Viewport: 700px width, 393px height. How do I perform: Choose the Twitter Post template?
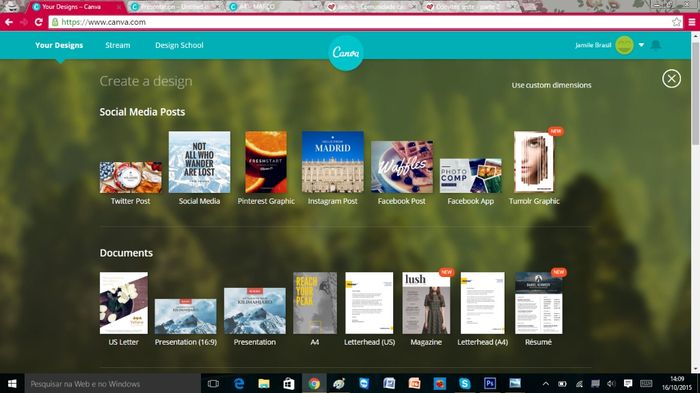pos(130,177)
